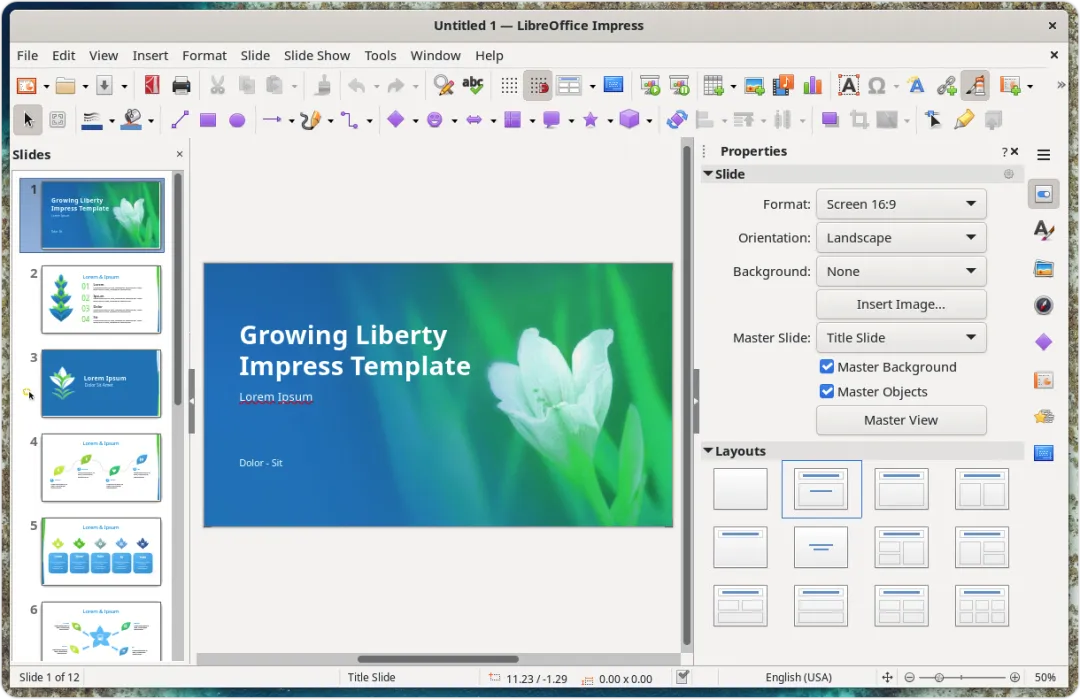
Task: Open the Format menu
Action: click(x=204, y=55)
